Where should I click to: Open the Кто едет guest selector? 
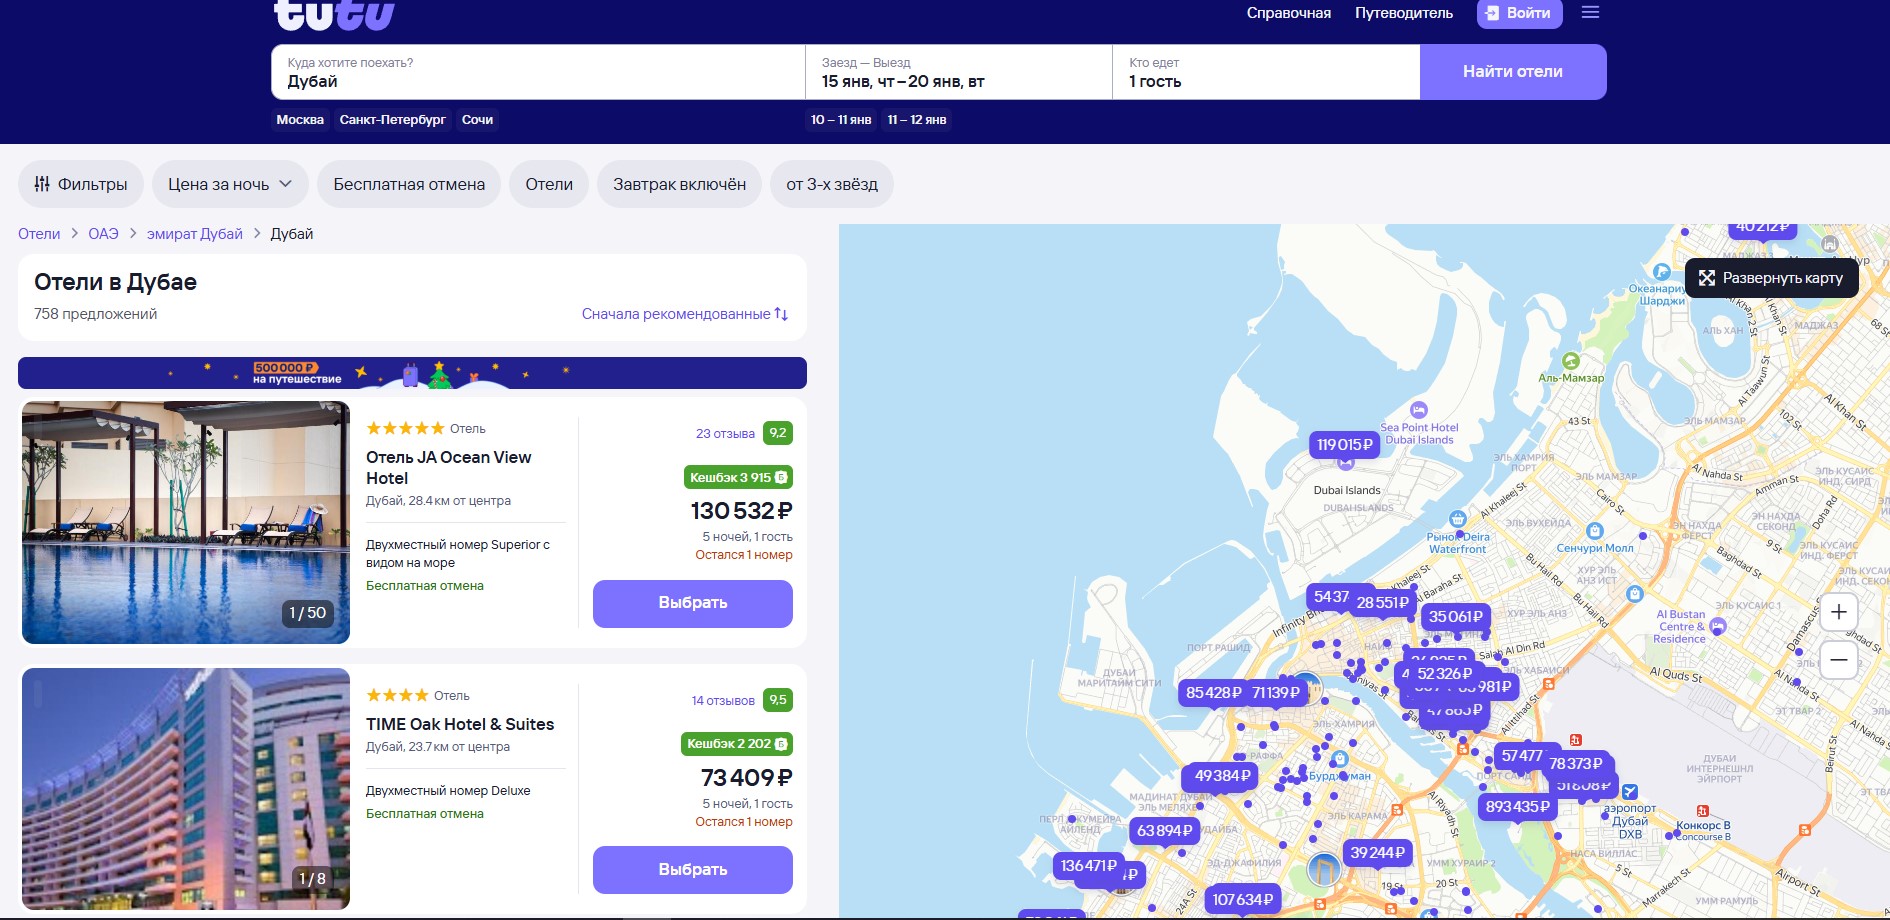(1265, 72)
